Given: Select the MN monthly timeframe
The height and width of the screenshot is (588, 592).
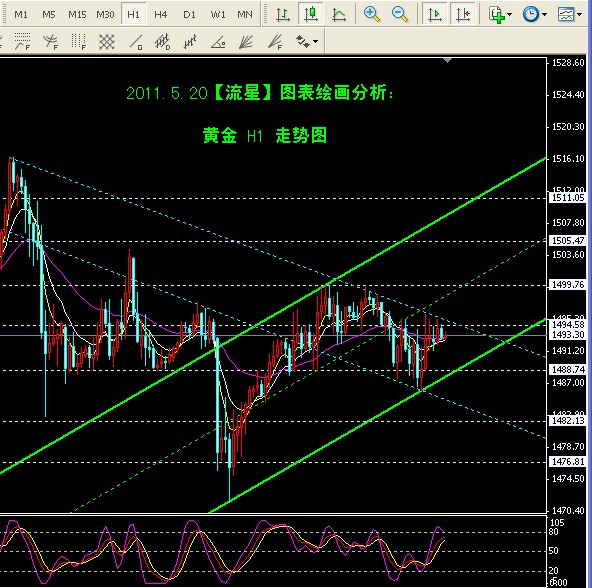Looking at the screenshot, I should [x=245, y=14].
